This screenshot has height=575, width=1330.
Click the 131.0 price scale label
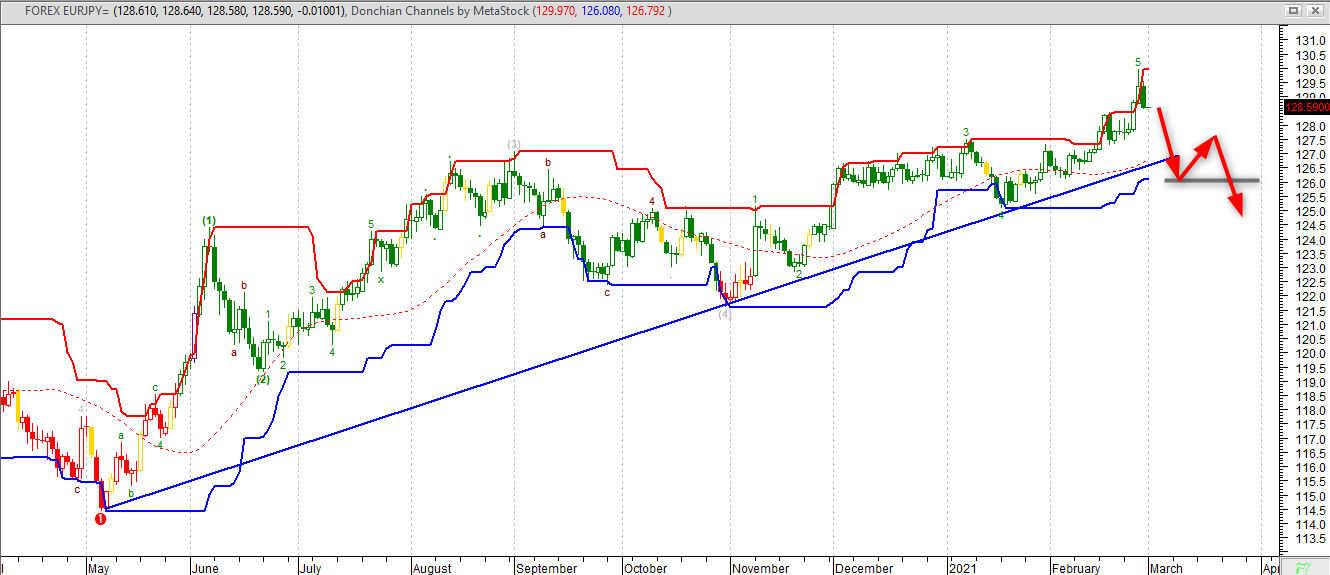[x=1303, y=42]
